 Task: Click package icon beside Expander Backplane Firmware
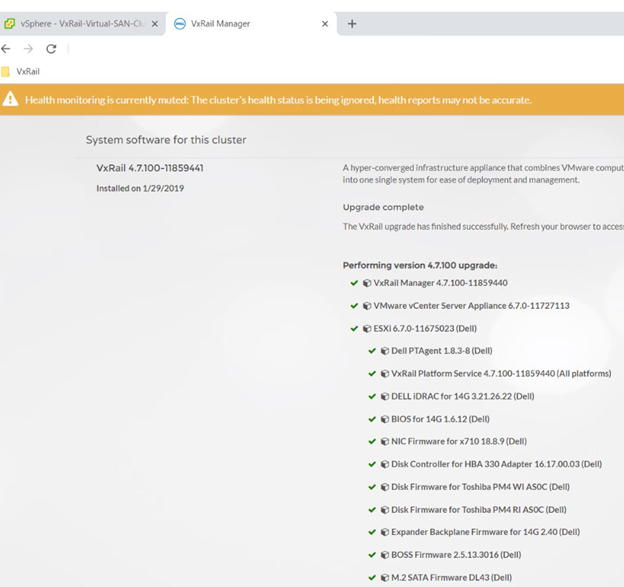pyautogui.click(x=385, y=532)
